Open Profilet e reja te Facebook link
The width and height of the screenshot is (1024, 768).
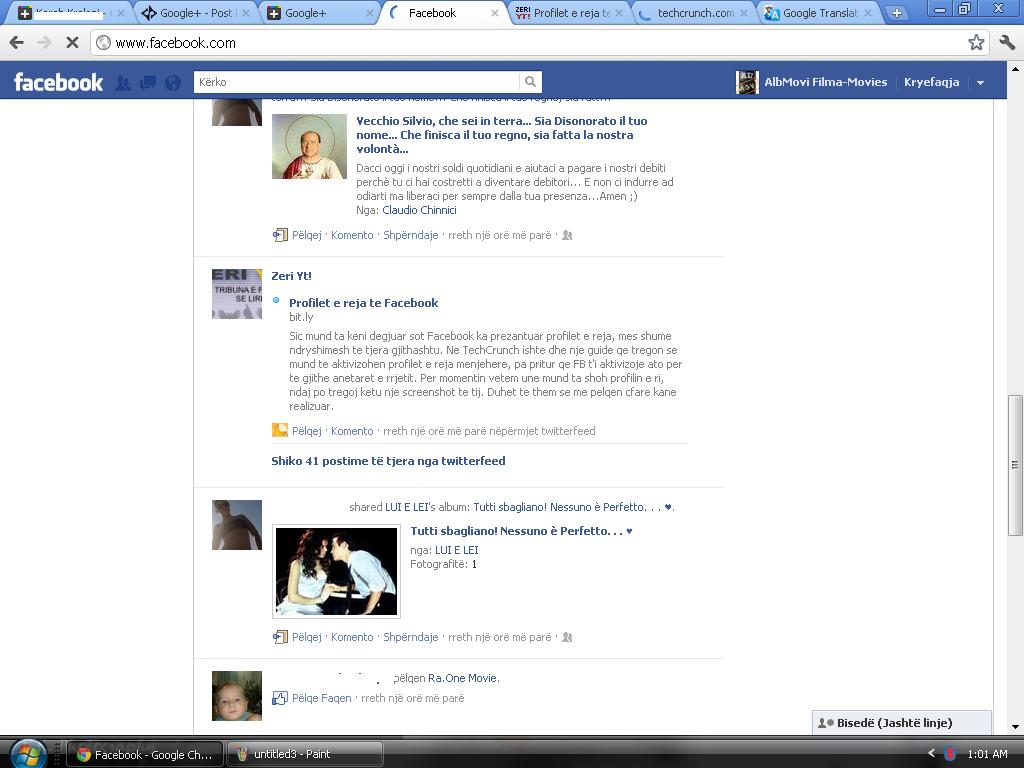pos(364,303)
